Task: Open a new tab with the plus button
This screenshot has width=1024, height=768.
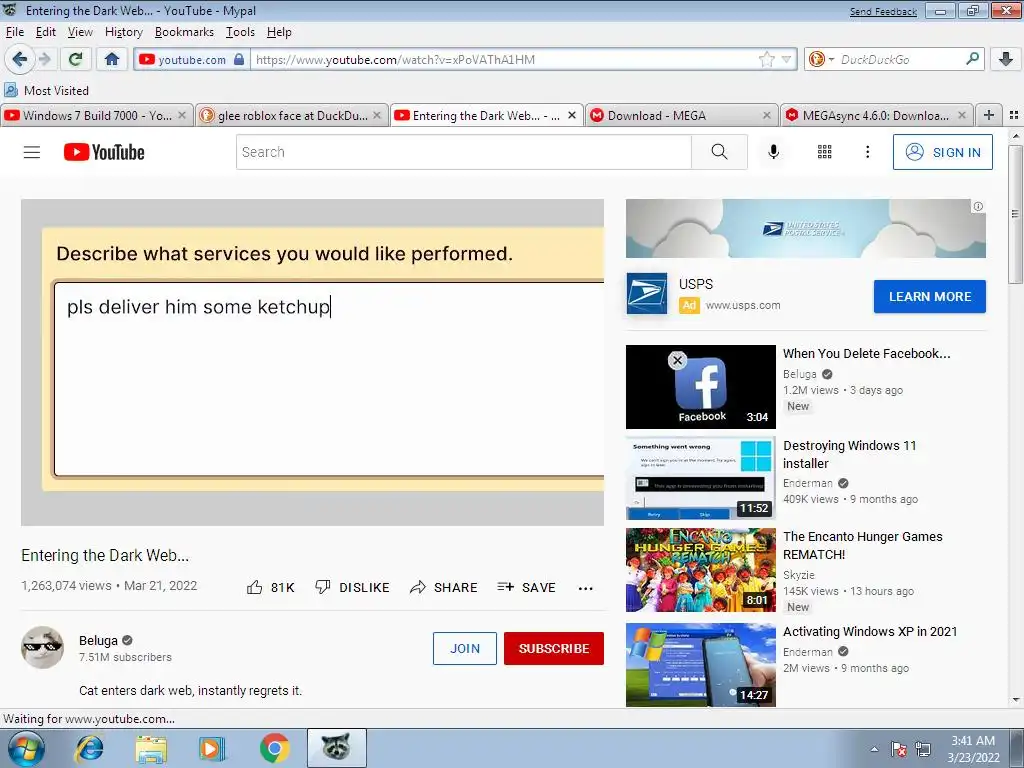Action: 989,115
